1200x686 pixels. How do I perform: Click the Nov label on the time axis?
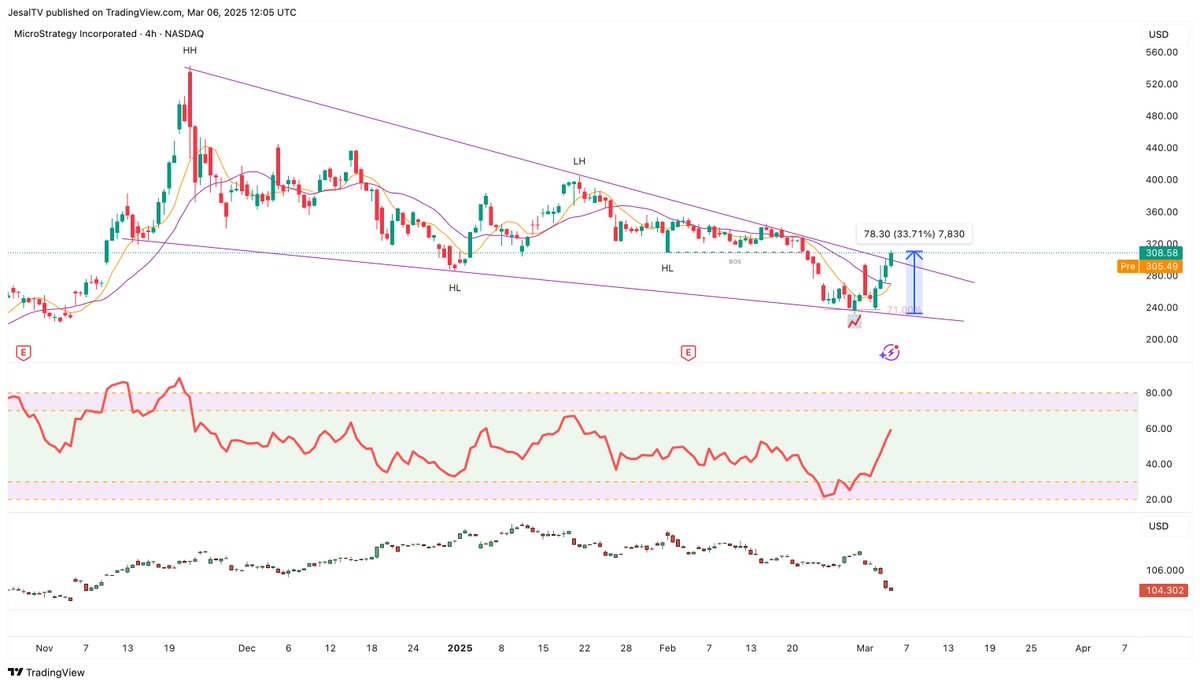point(44,648)
